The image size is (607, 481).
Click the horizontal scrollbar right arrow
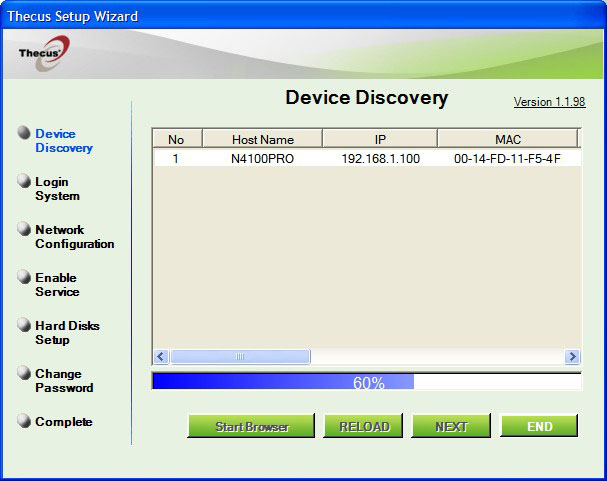(572, 356)
